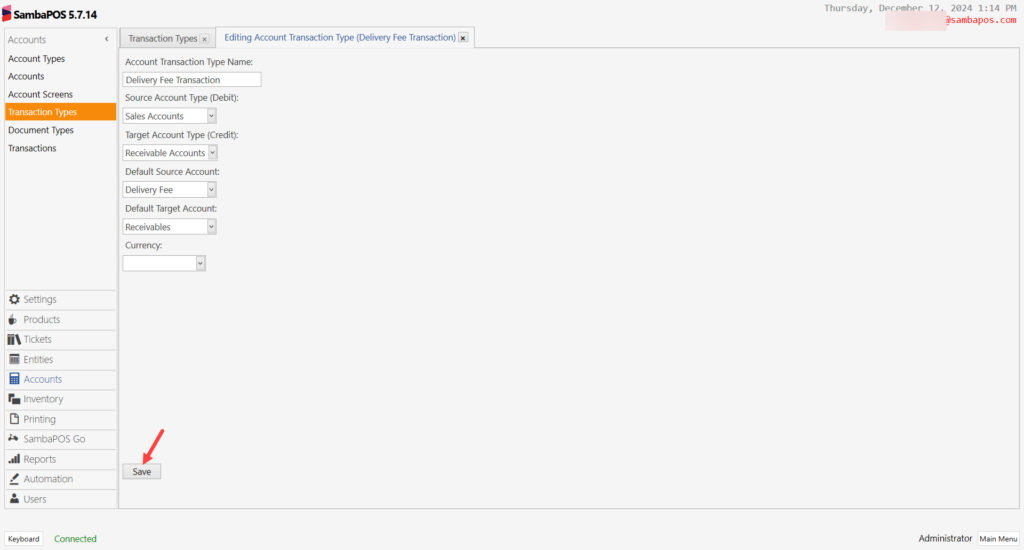Image resolution: width=1024 pixels, height=550 pixels.
Task: Click the Entities label in navigation
Action: click(x=39, y=359)
